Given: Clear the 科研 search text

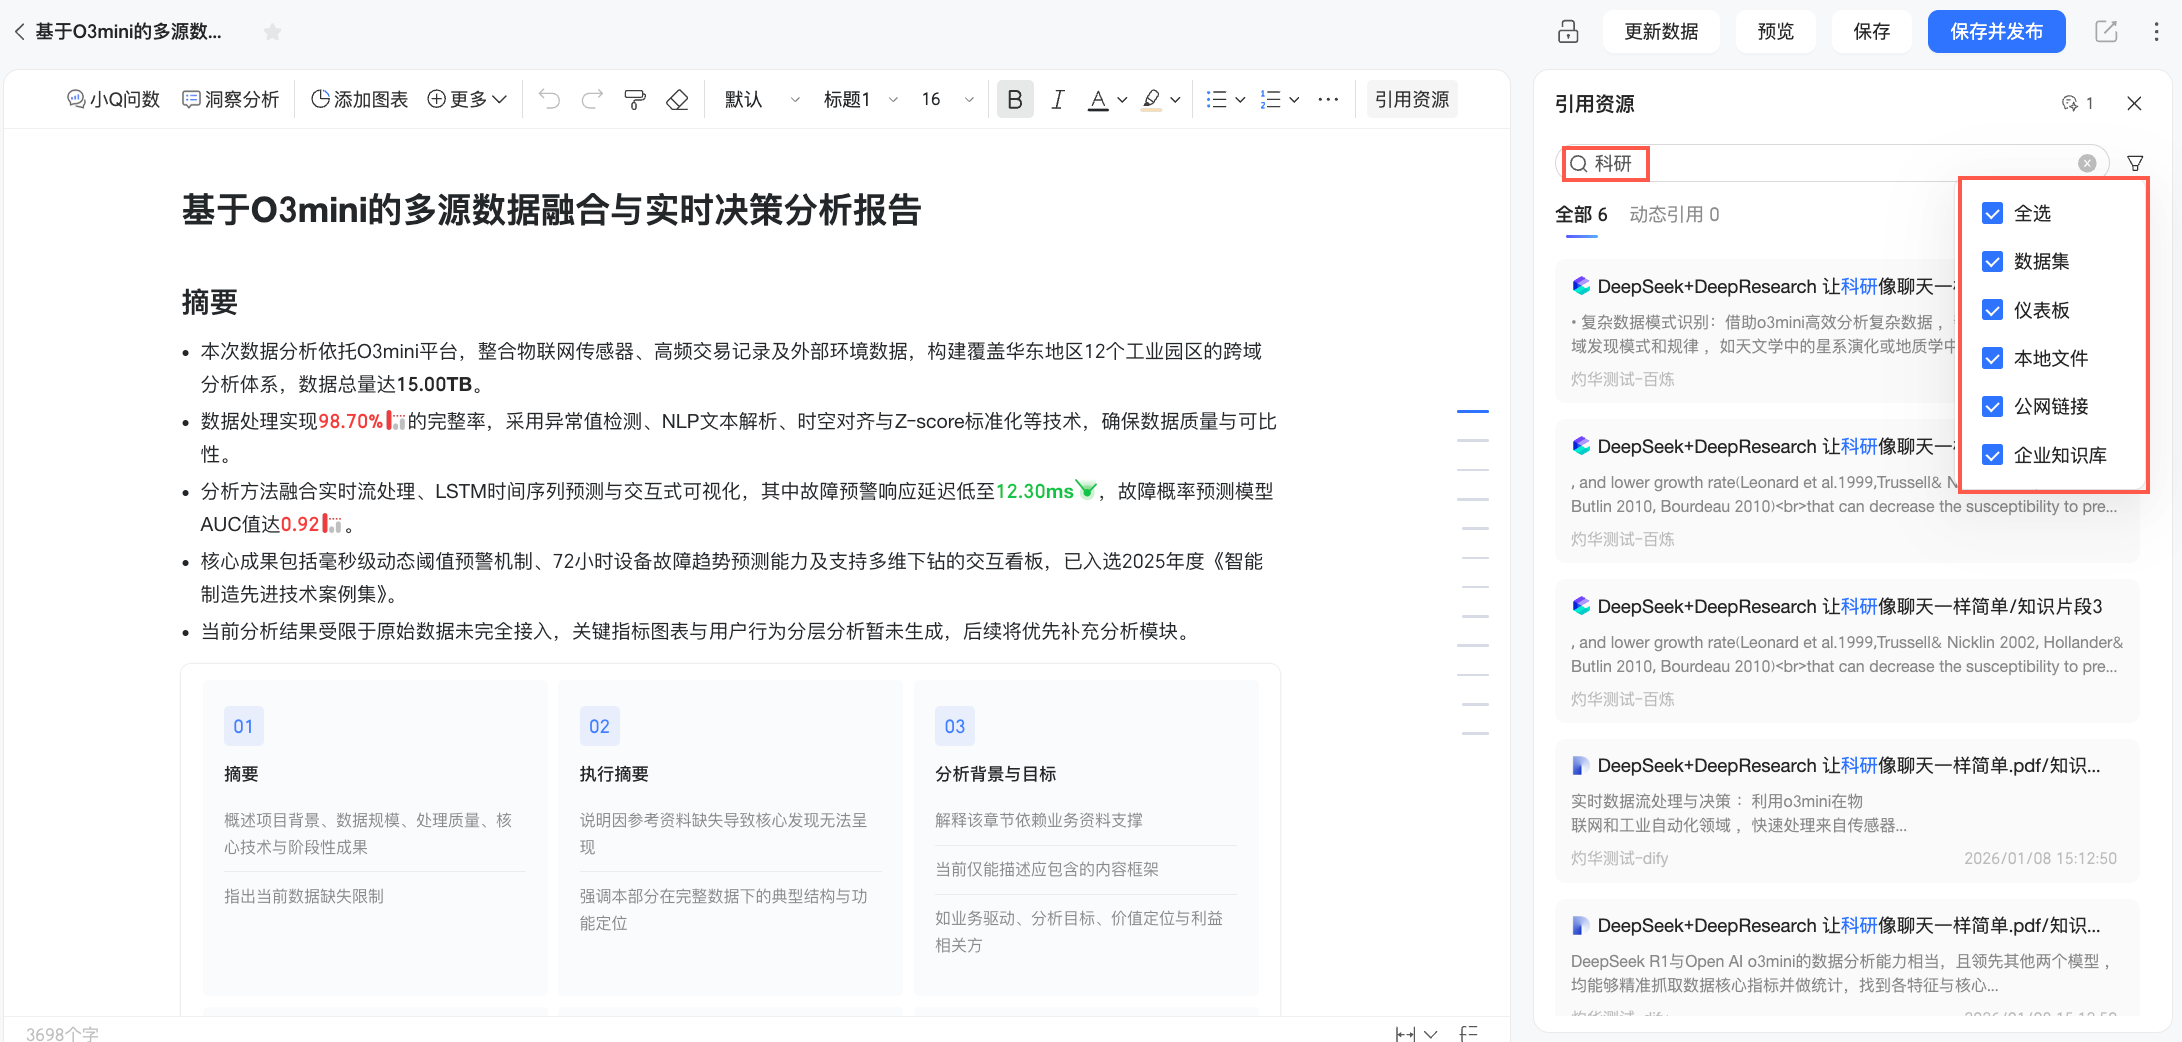Looking at the screenshot, I should tap(2087, 163).
